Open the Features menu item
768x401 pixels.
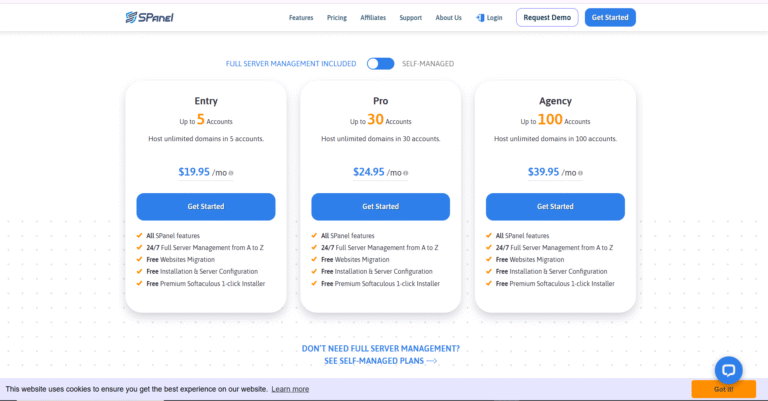[x=301, y=18]
